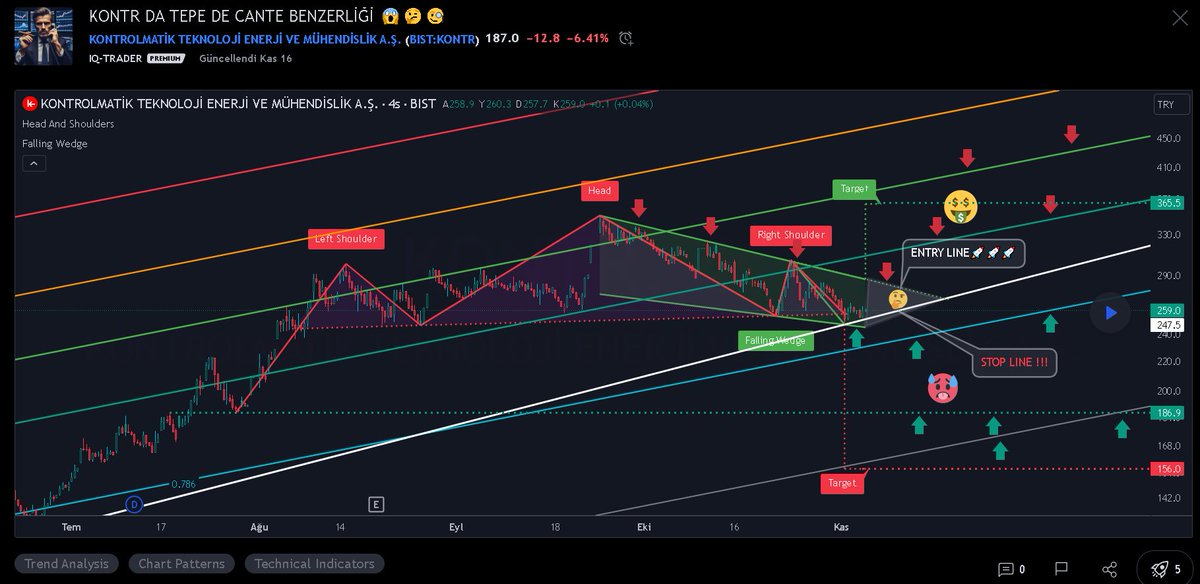Click the E earnings marker on timeline
Screen dimensions: 1200x584
click(x=376, y=503)
